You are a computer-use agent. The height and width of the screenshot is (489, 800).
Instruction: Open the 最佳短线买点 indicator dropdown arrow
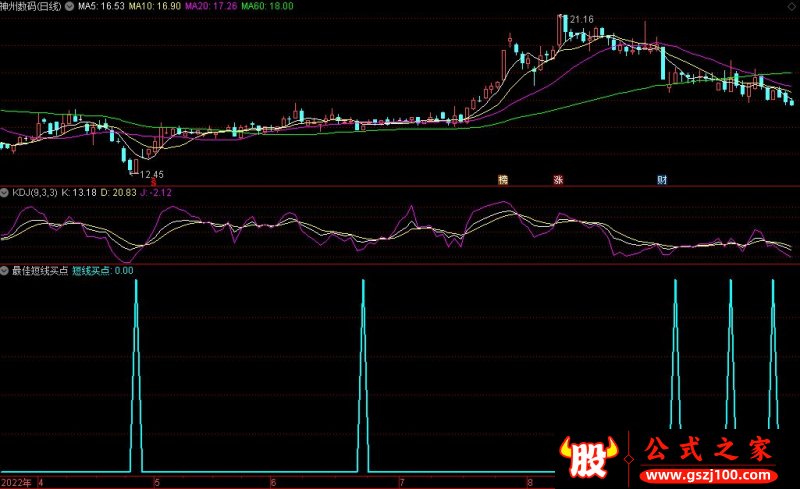tap(5, 270)
